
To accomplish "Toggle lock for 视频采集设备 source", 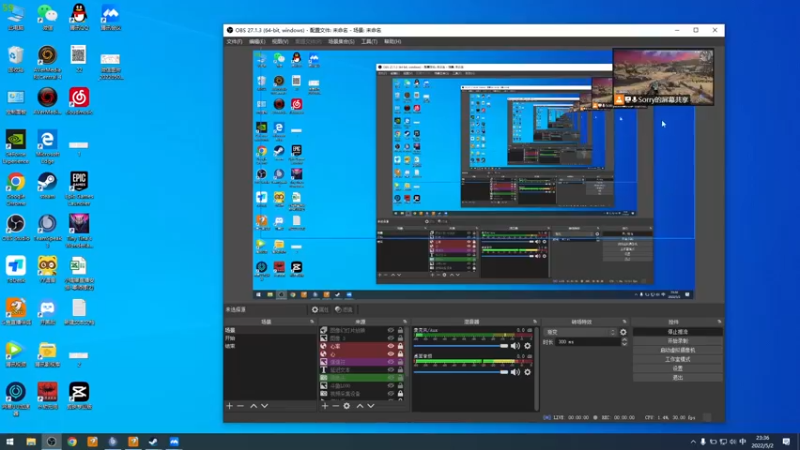I will point(400,393).
